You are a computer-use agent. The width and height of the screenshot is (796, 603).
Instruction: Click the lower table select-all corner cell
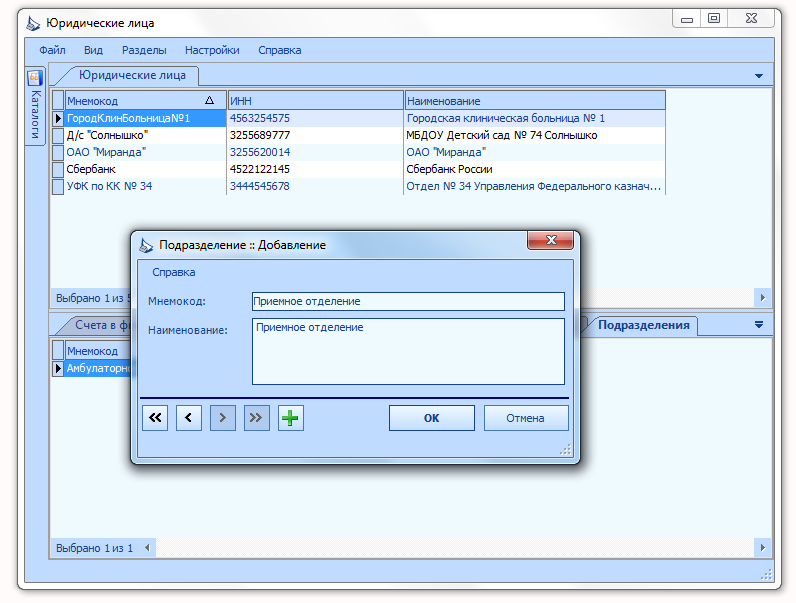58,351
